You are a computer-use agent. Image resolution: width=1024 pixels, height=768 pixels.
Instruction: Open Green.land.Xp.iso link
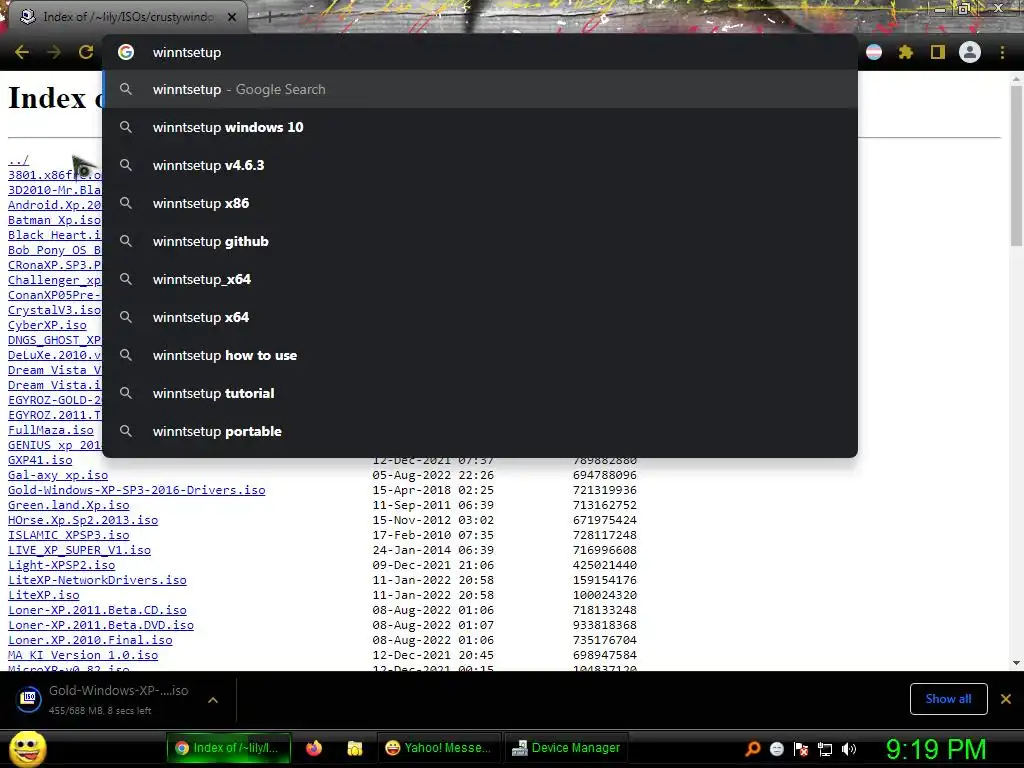pos(69,505)
